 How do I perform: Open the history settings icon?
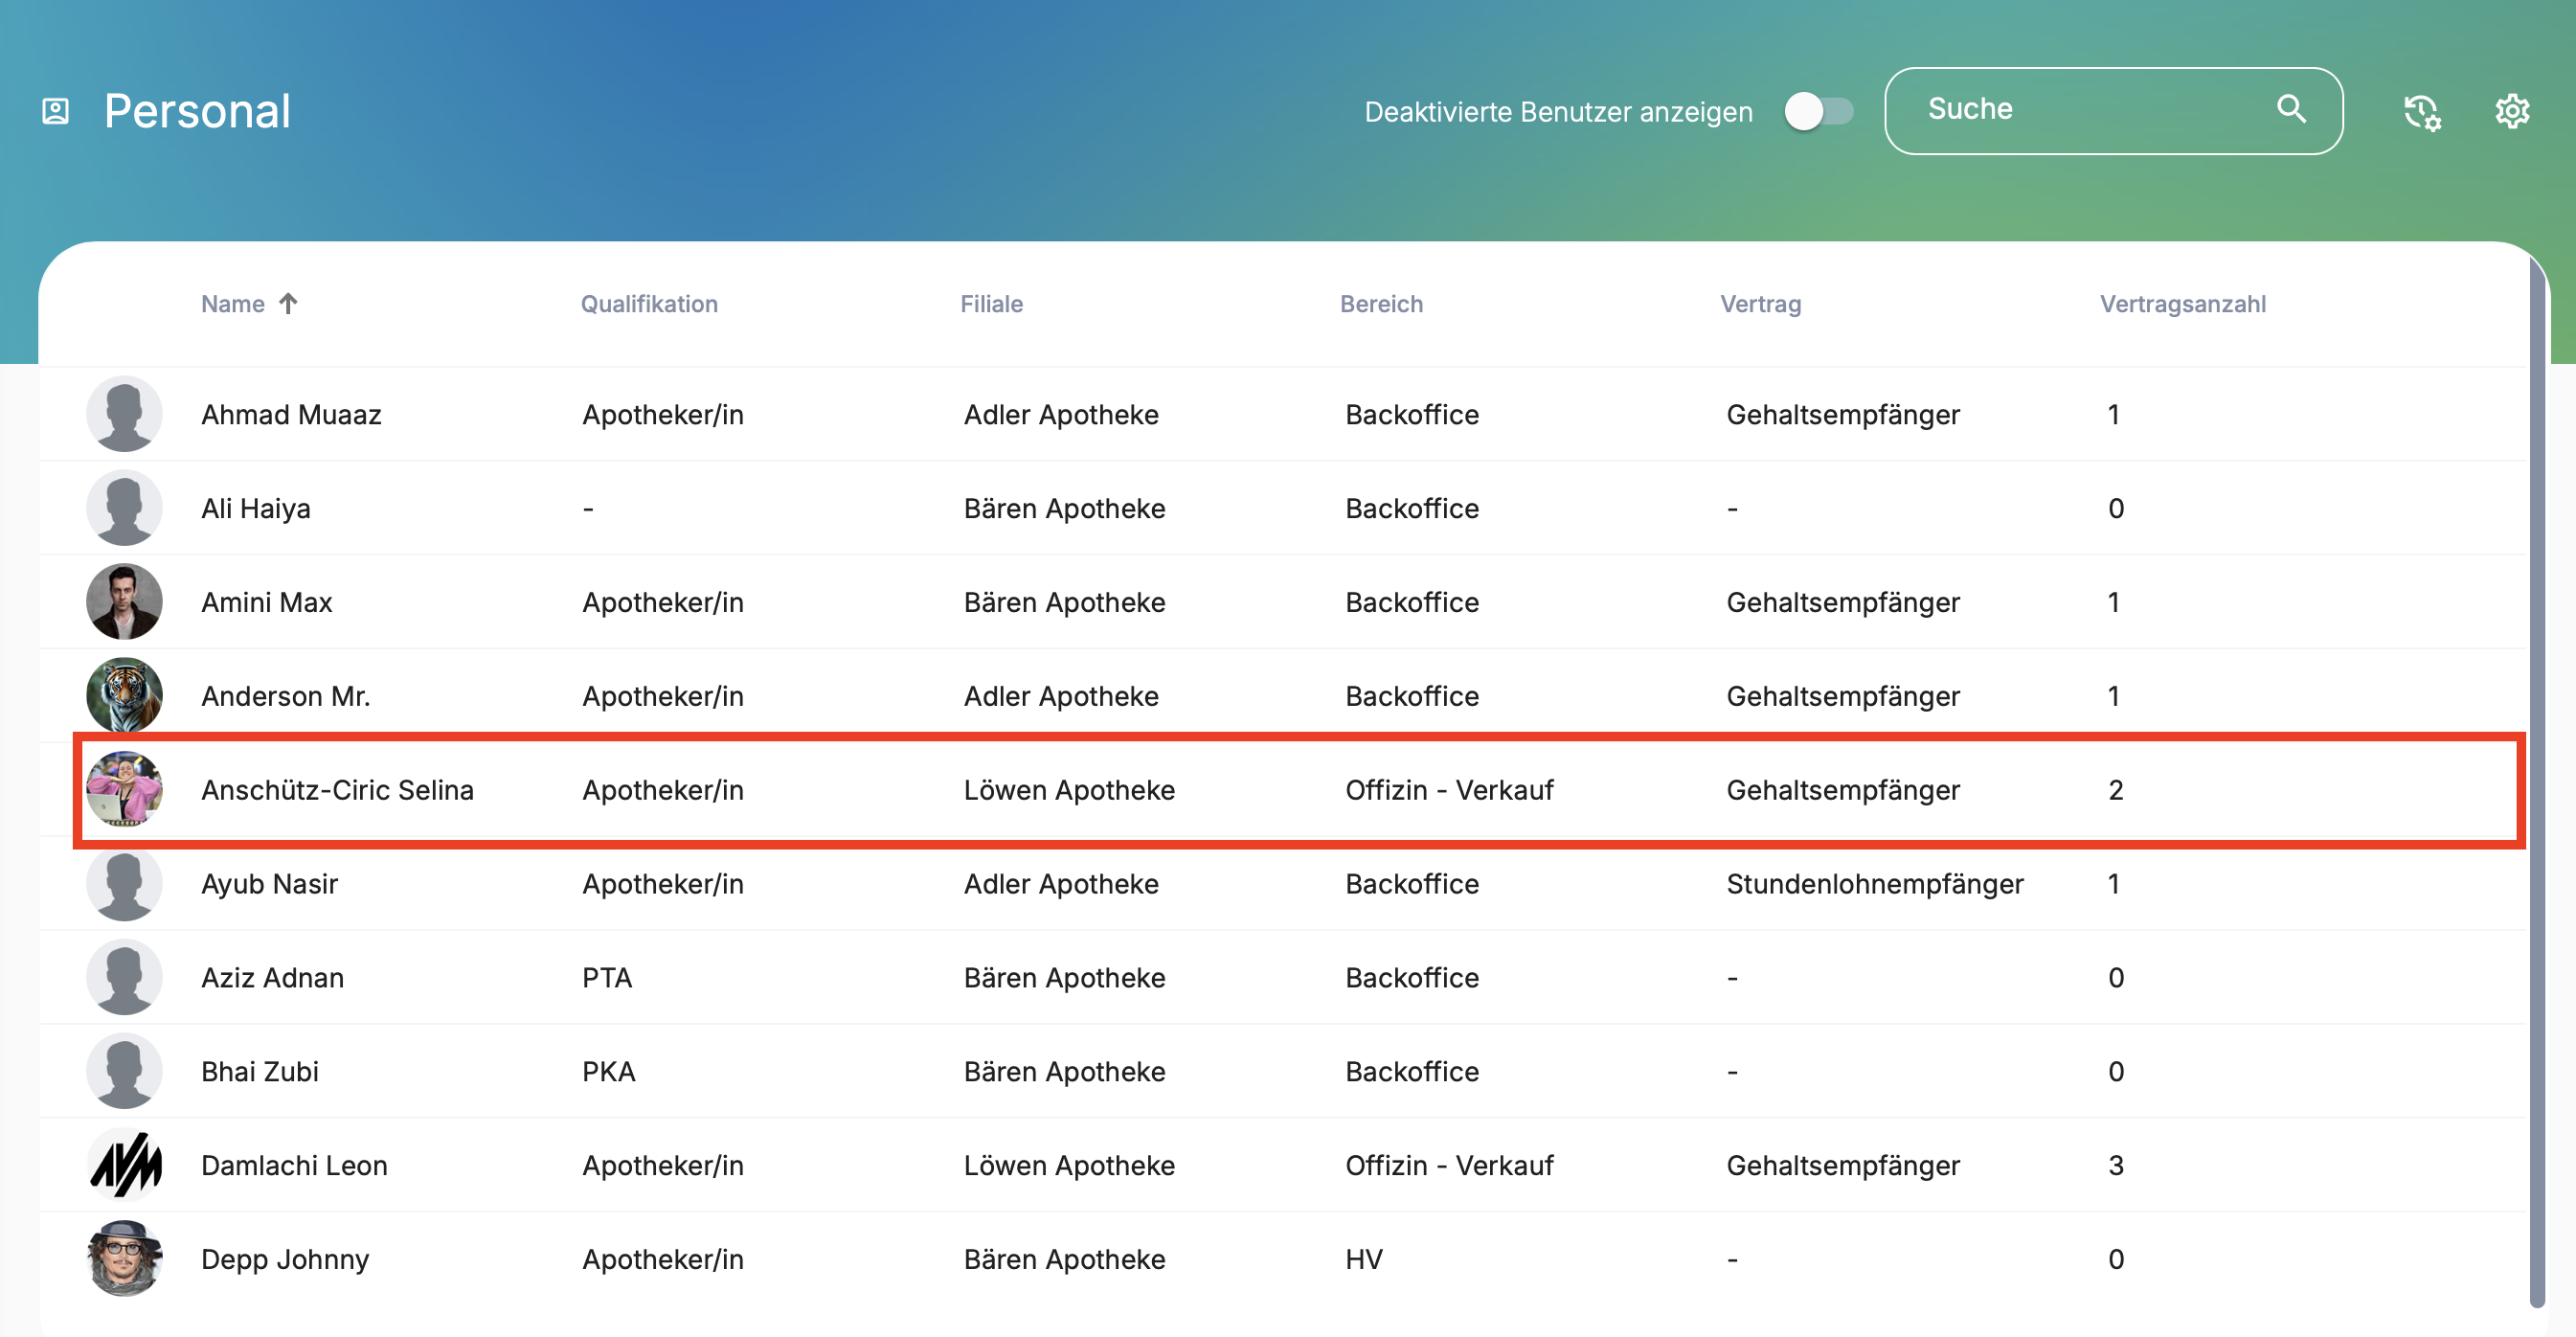pos(2421,111)
